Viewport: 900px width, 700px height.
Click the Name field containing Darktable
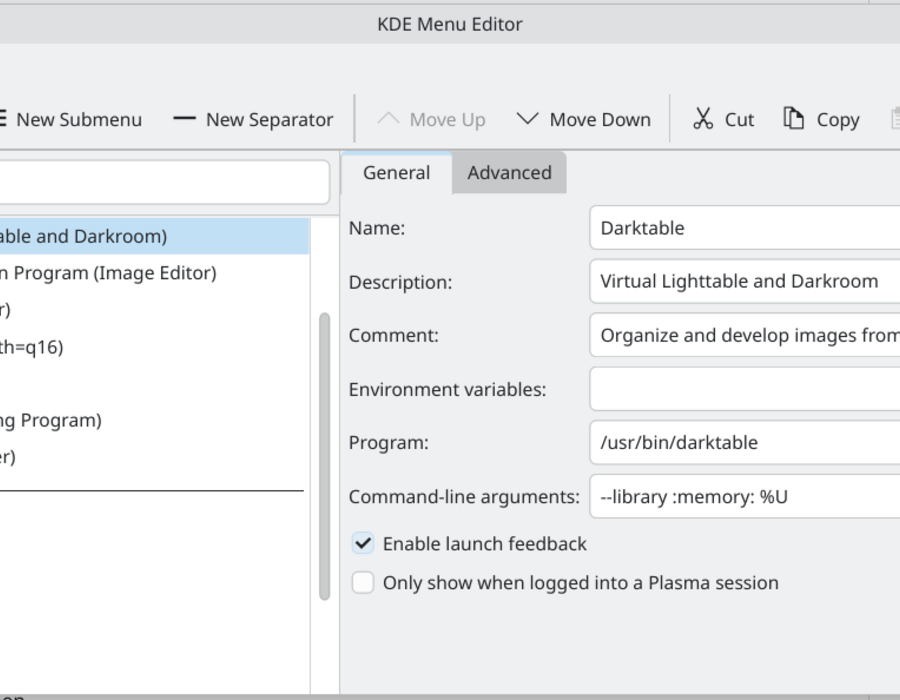[x=745, y=228]
